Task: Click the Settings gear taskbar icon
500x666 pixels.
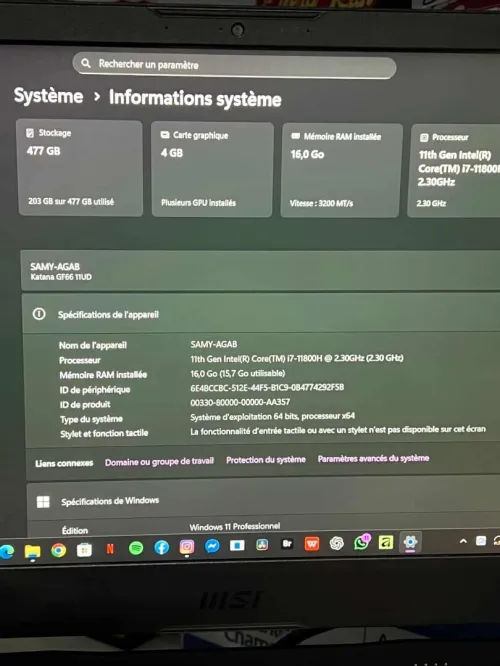Action: click(410, 542)
